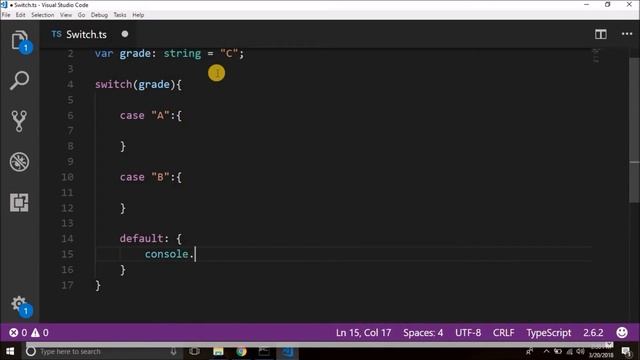The image size is (640, 360).
Task: Click the Spaces: 4 indentation setting
Action: (x=423, y=333)
